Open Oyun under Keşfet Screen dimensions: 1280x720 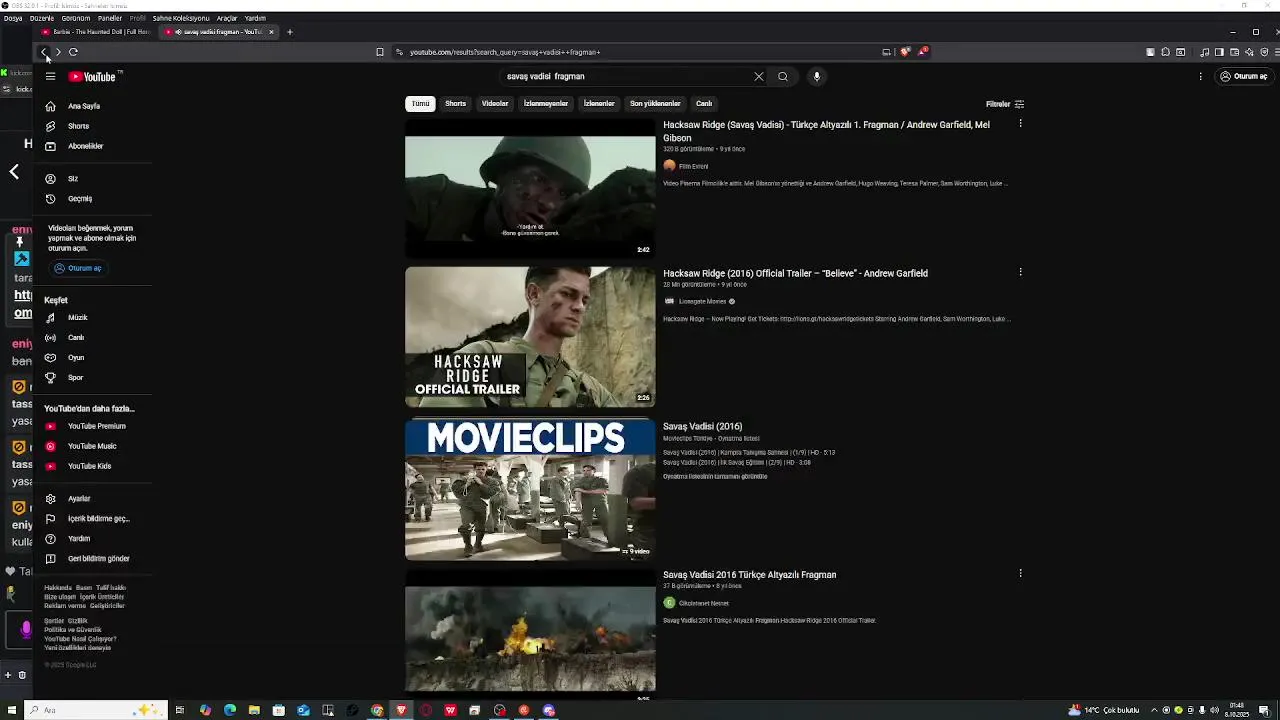pyautogui.click(x=76, y=357)
